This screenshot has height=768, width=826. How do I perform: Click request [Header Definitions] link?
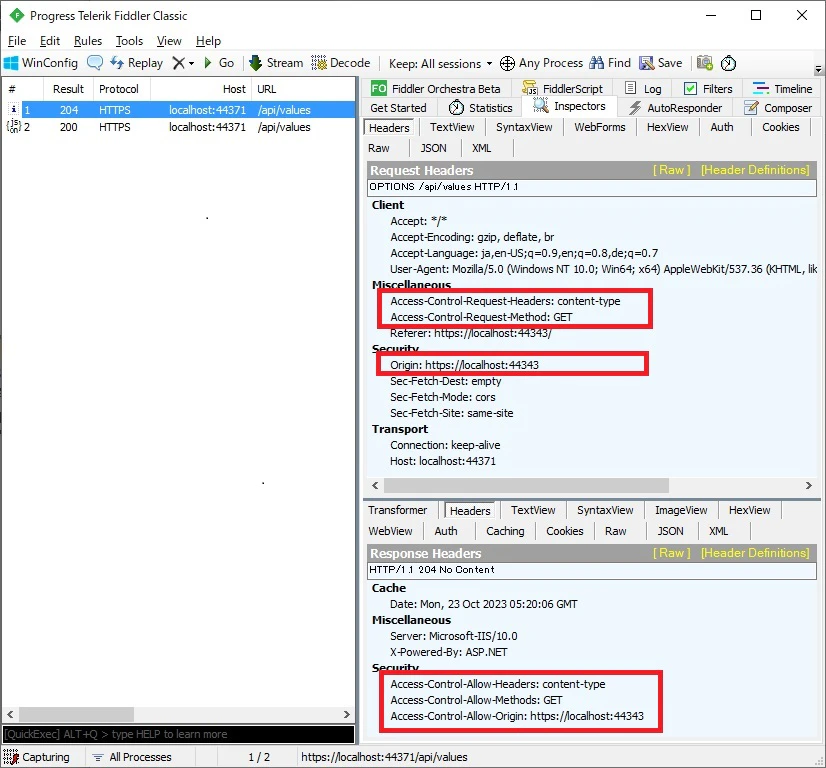(755, 170)
